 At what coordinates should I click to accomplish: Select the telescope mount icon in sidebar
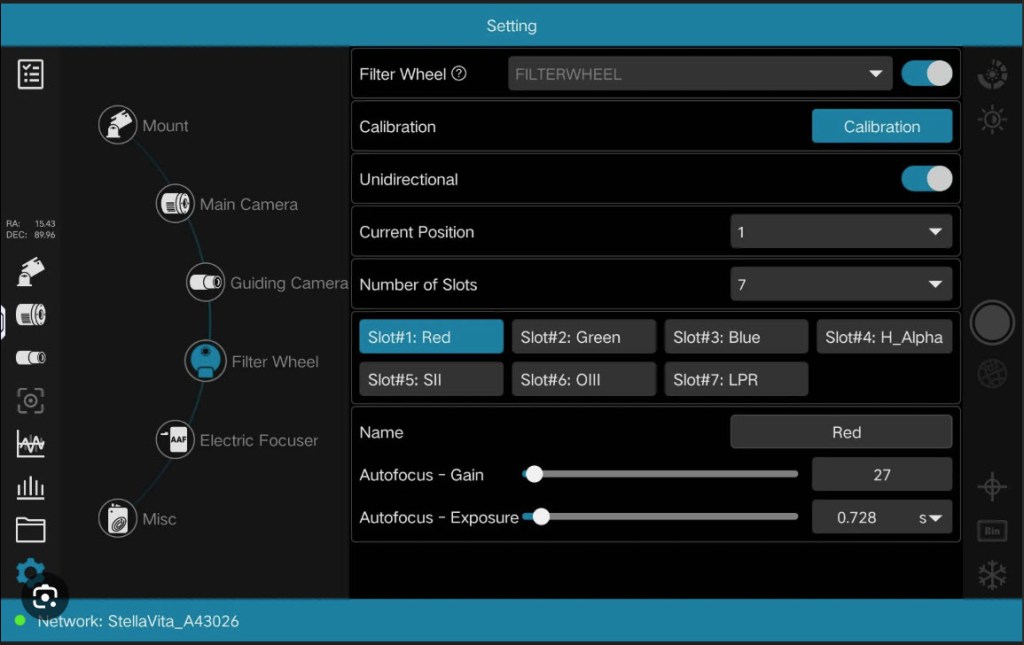point(31,272)
